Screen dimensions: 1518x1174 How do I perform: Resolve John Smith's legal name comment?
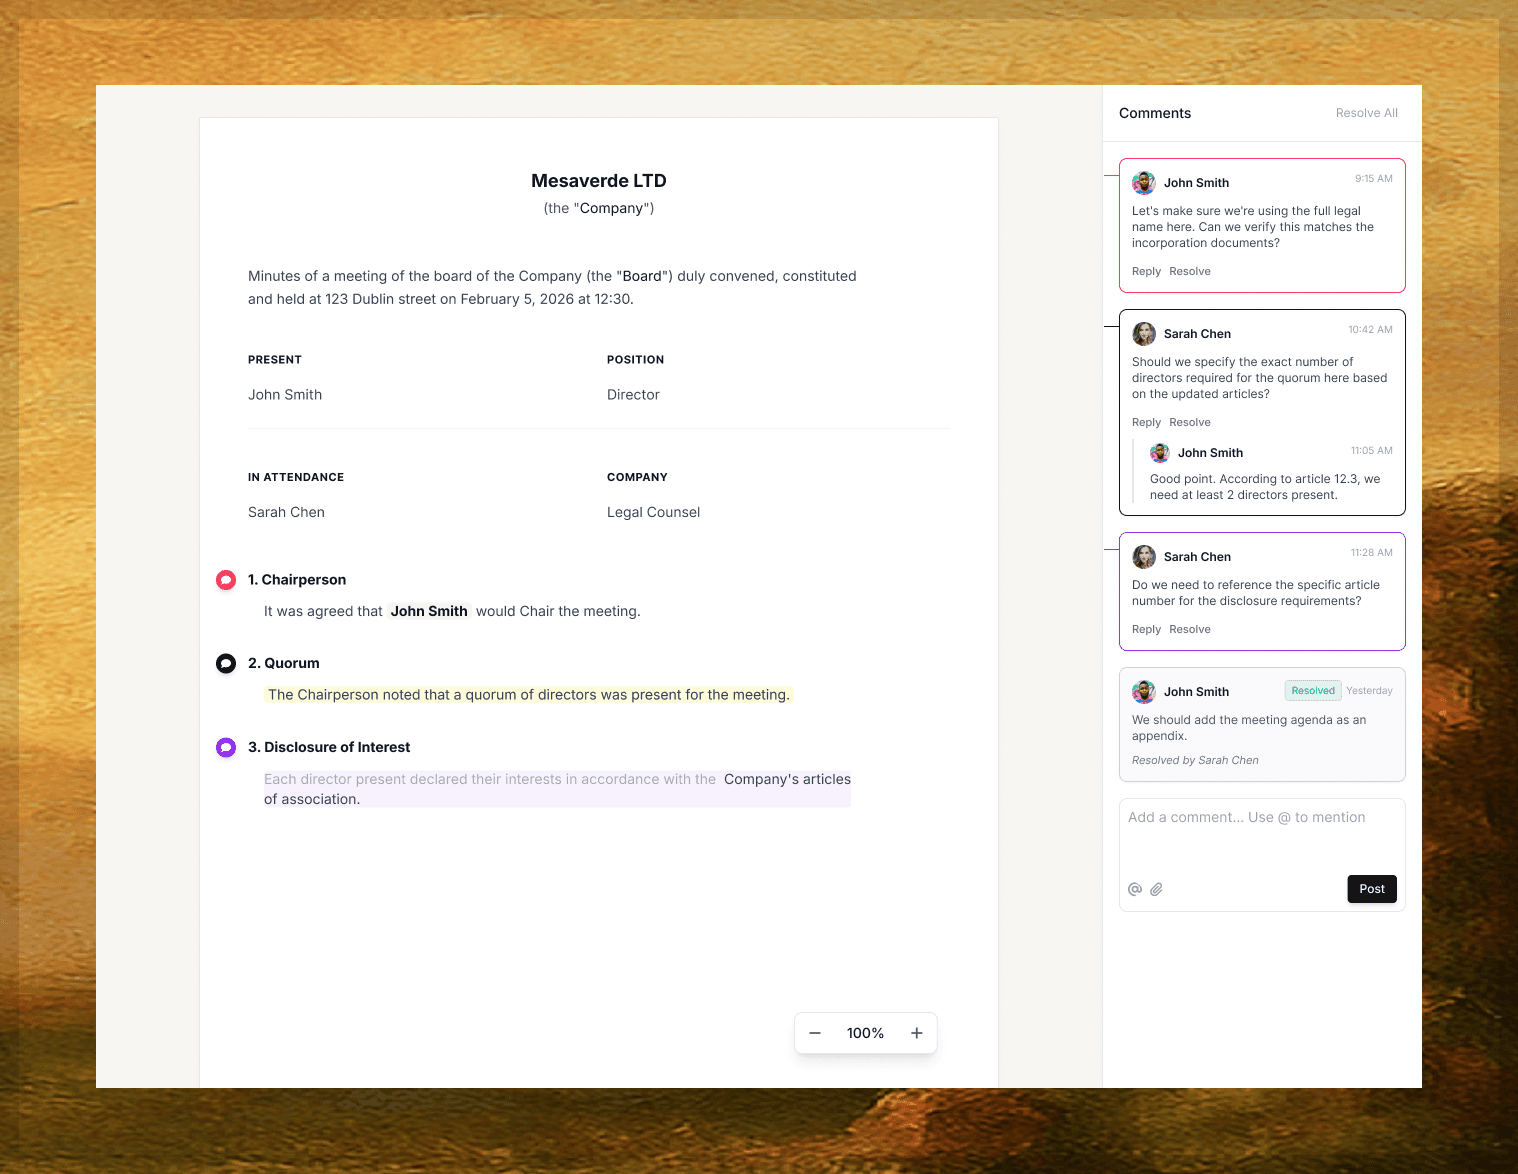pyautogui.click(x=1190, y=271)
